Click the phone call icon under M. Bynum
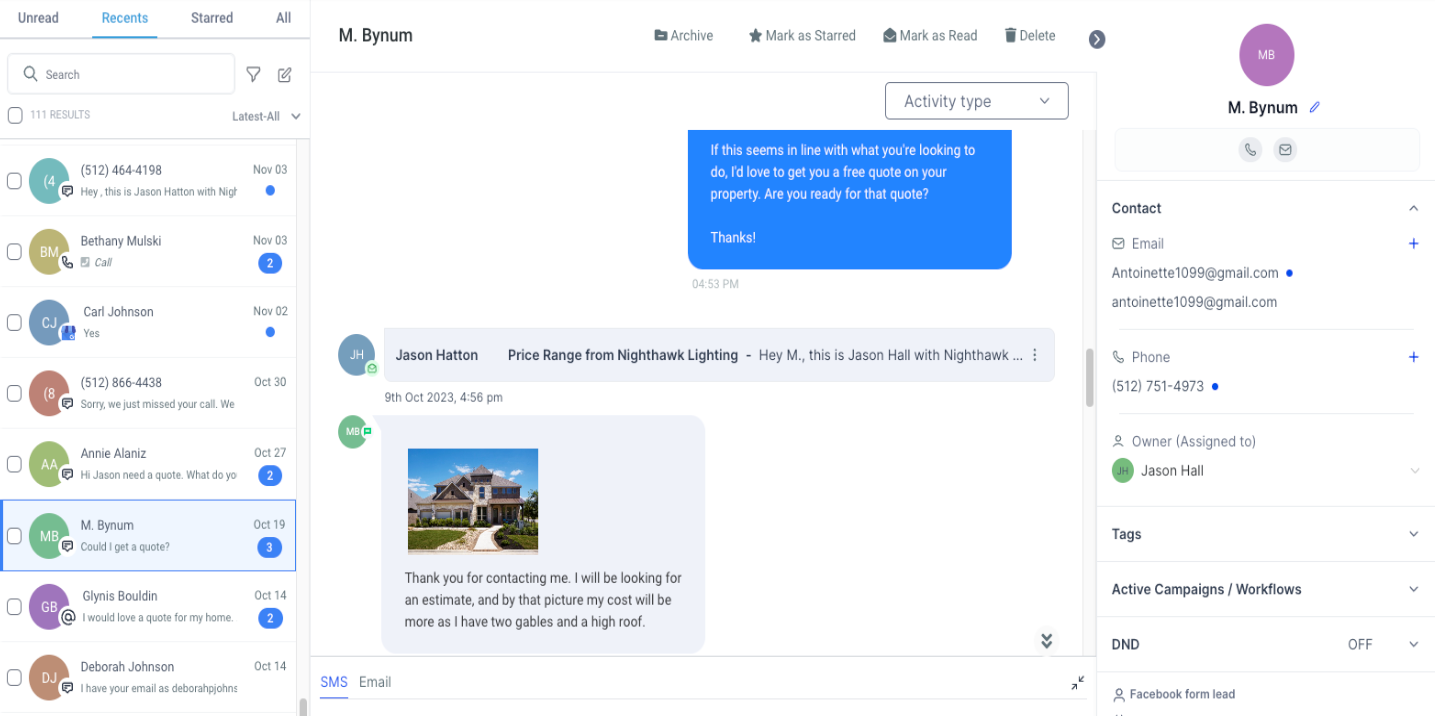 pos(1250,150)
